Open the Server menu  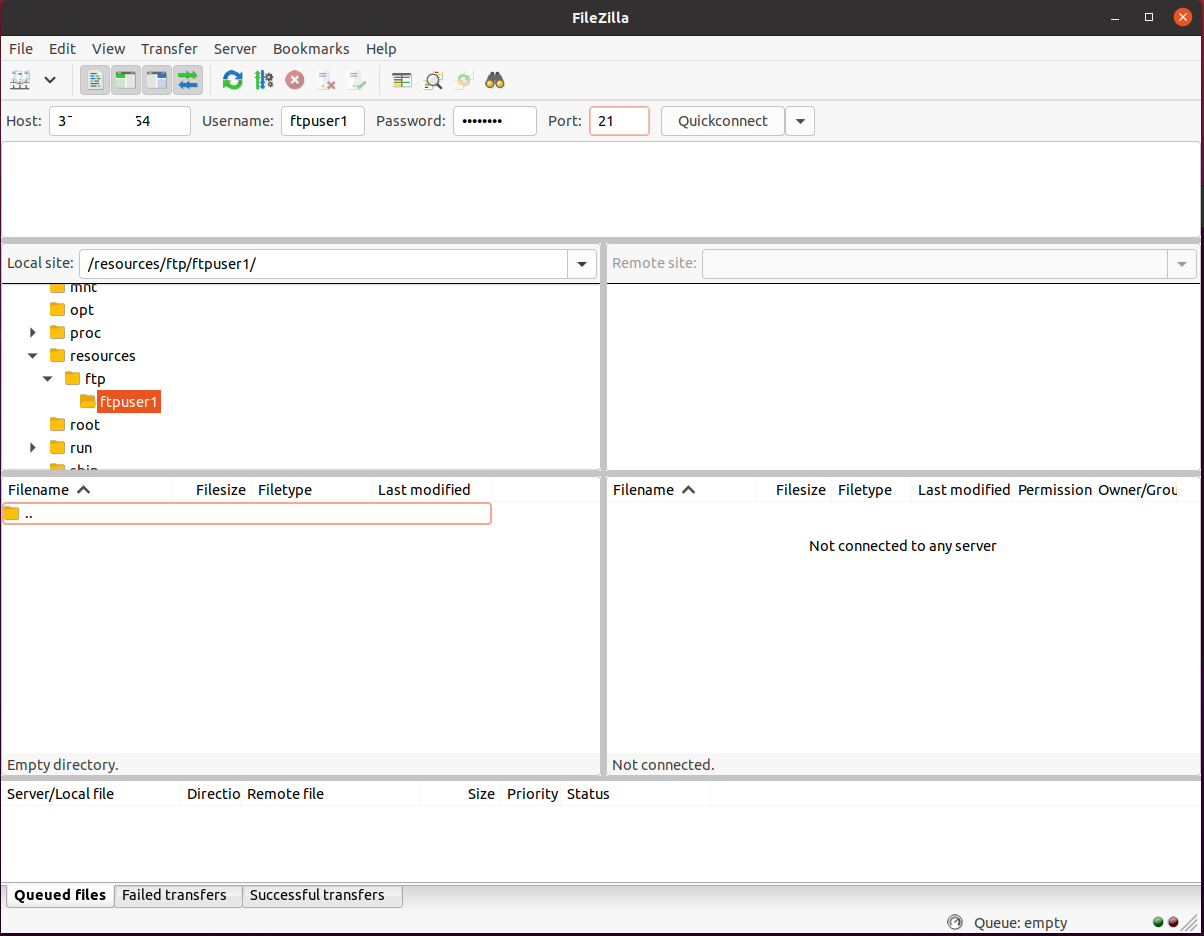point(235,48)
